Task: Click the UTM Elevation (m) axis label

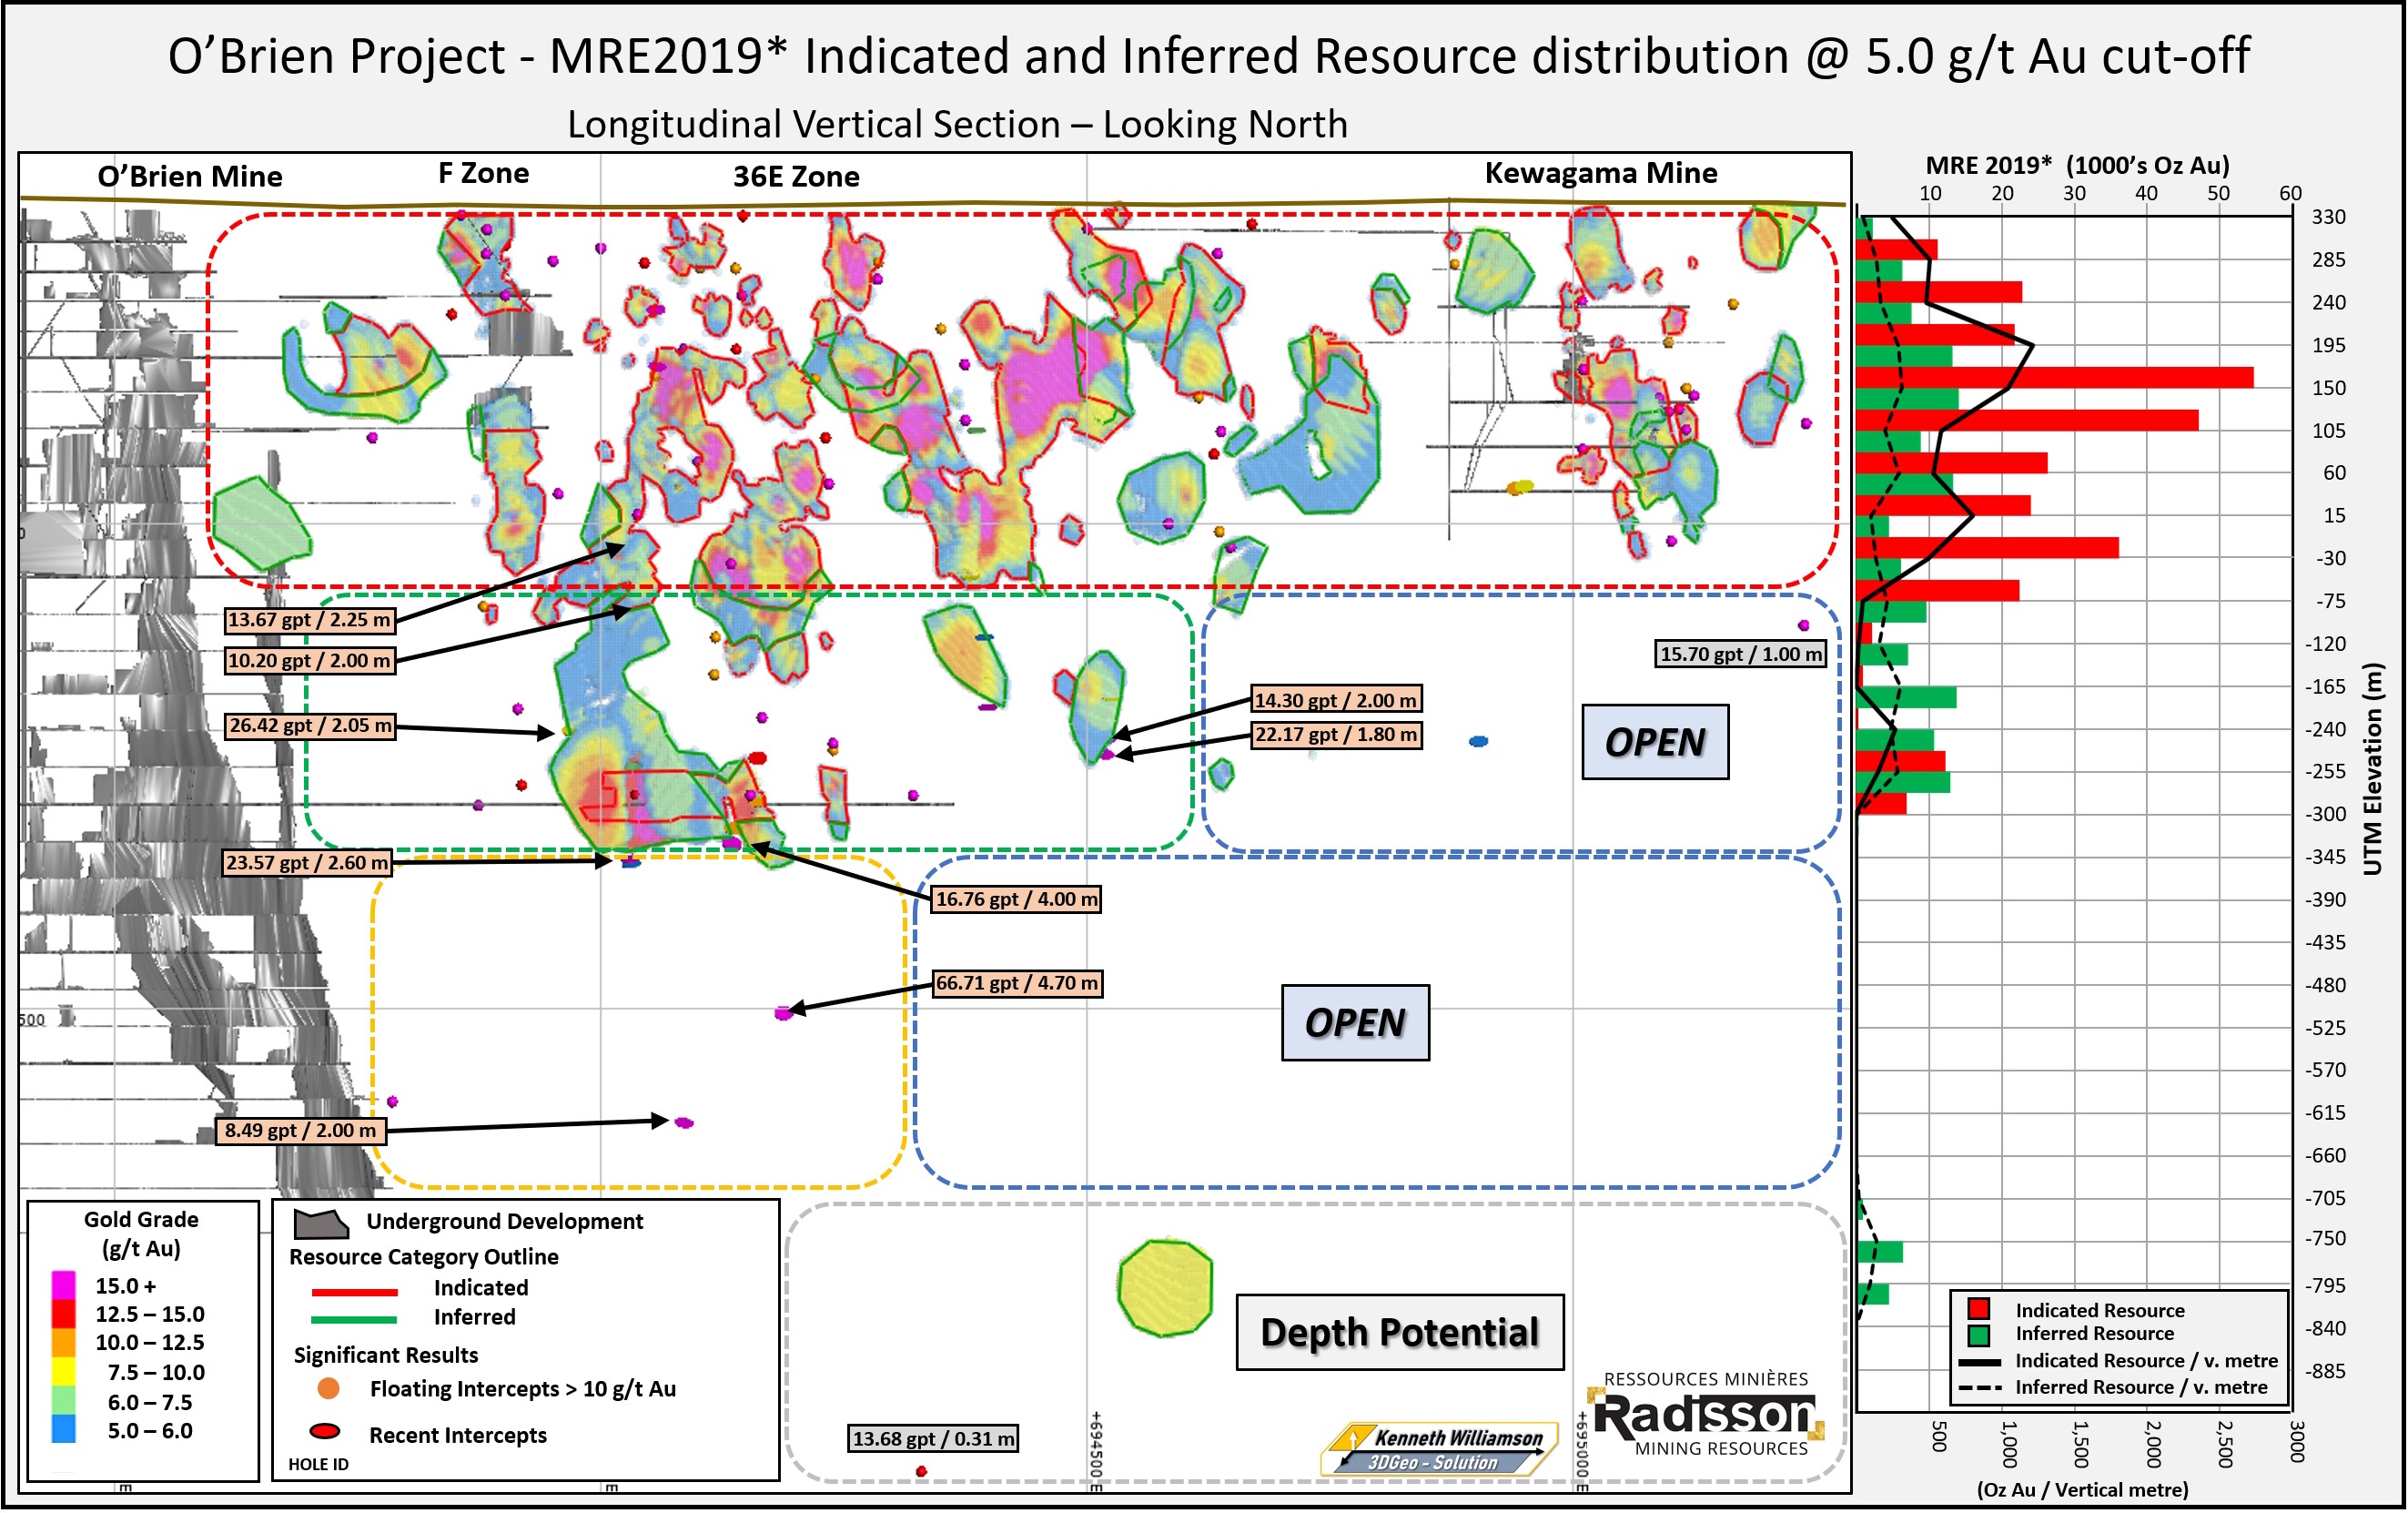Action: [2373, 769]
